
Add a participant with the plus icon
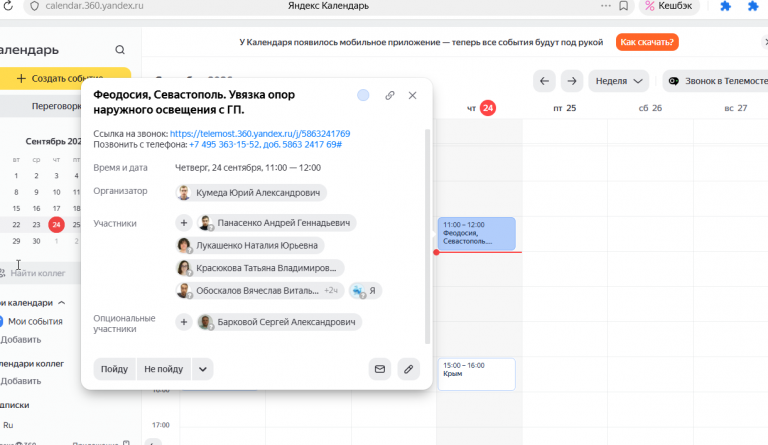(184, 223)
